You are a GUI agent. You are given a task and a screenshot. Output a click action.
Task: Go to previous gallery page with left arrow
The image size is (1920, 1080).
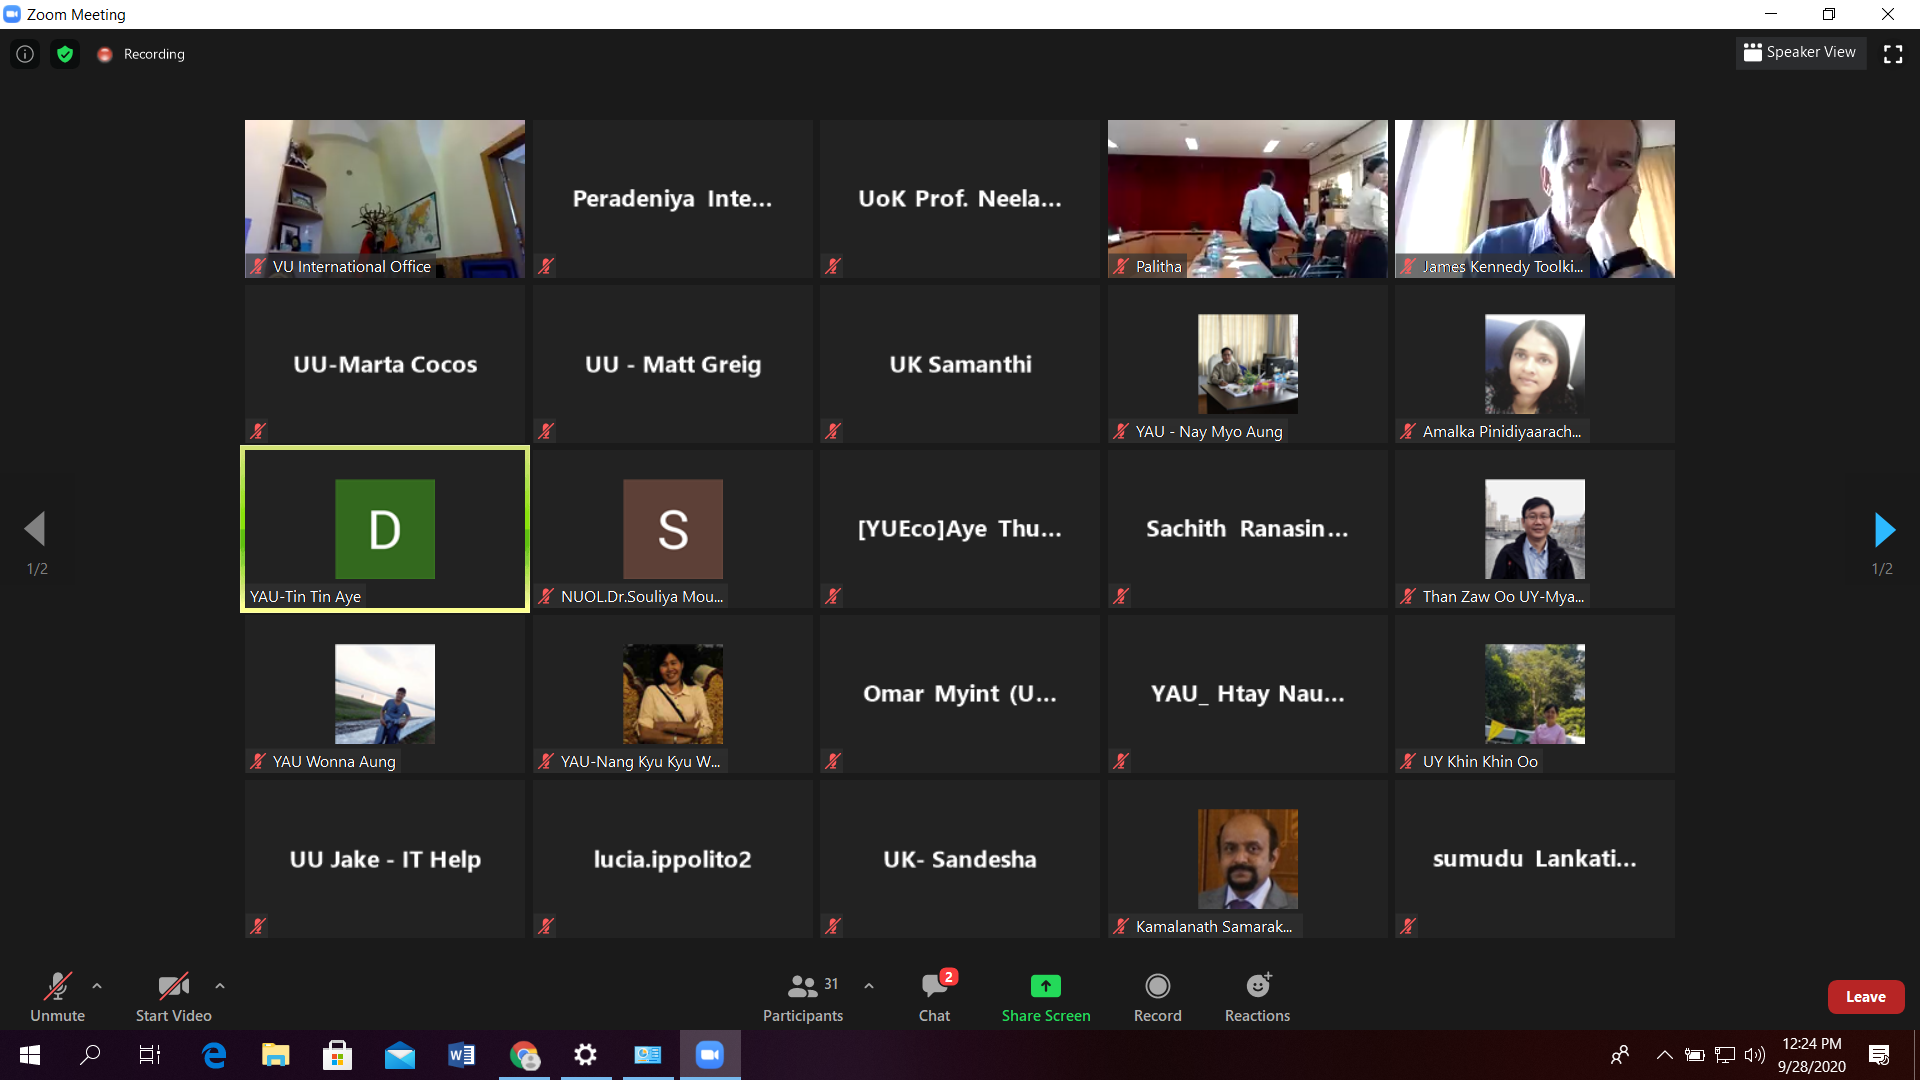[36, 529]
